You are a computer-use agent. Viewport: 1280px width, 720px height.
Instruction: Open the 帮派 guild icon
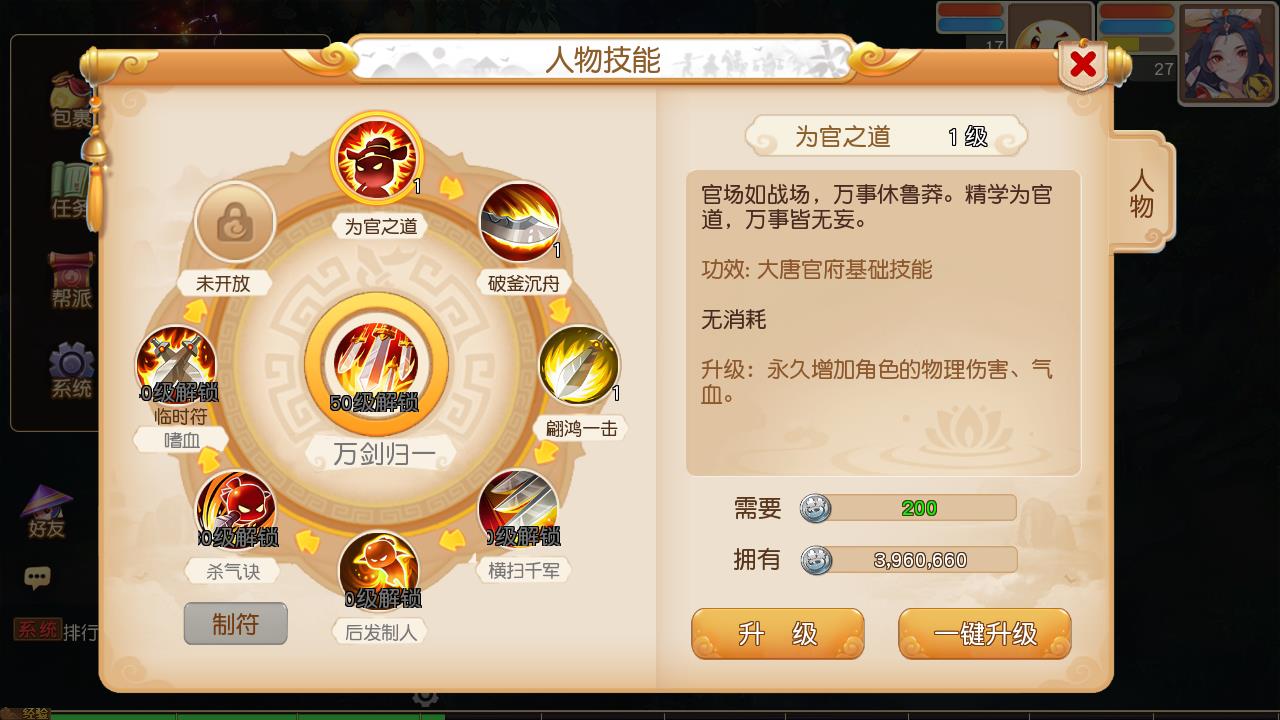(x=72, y=280)
